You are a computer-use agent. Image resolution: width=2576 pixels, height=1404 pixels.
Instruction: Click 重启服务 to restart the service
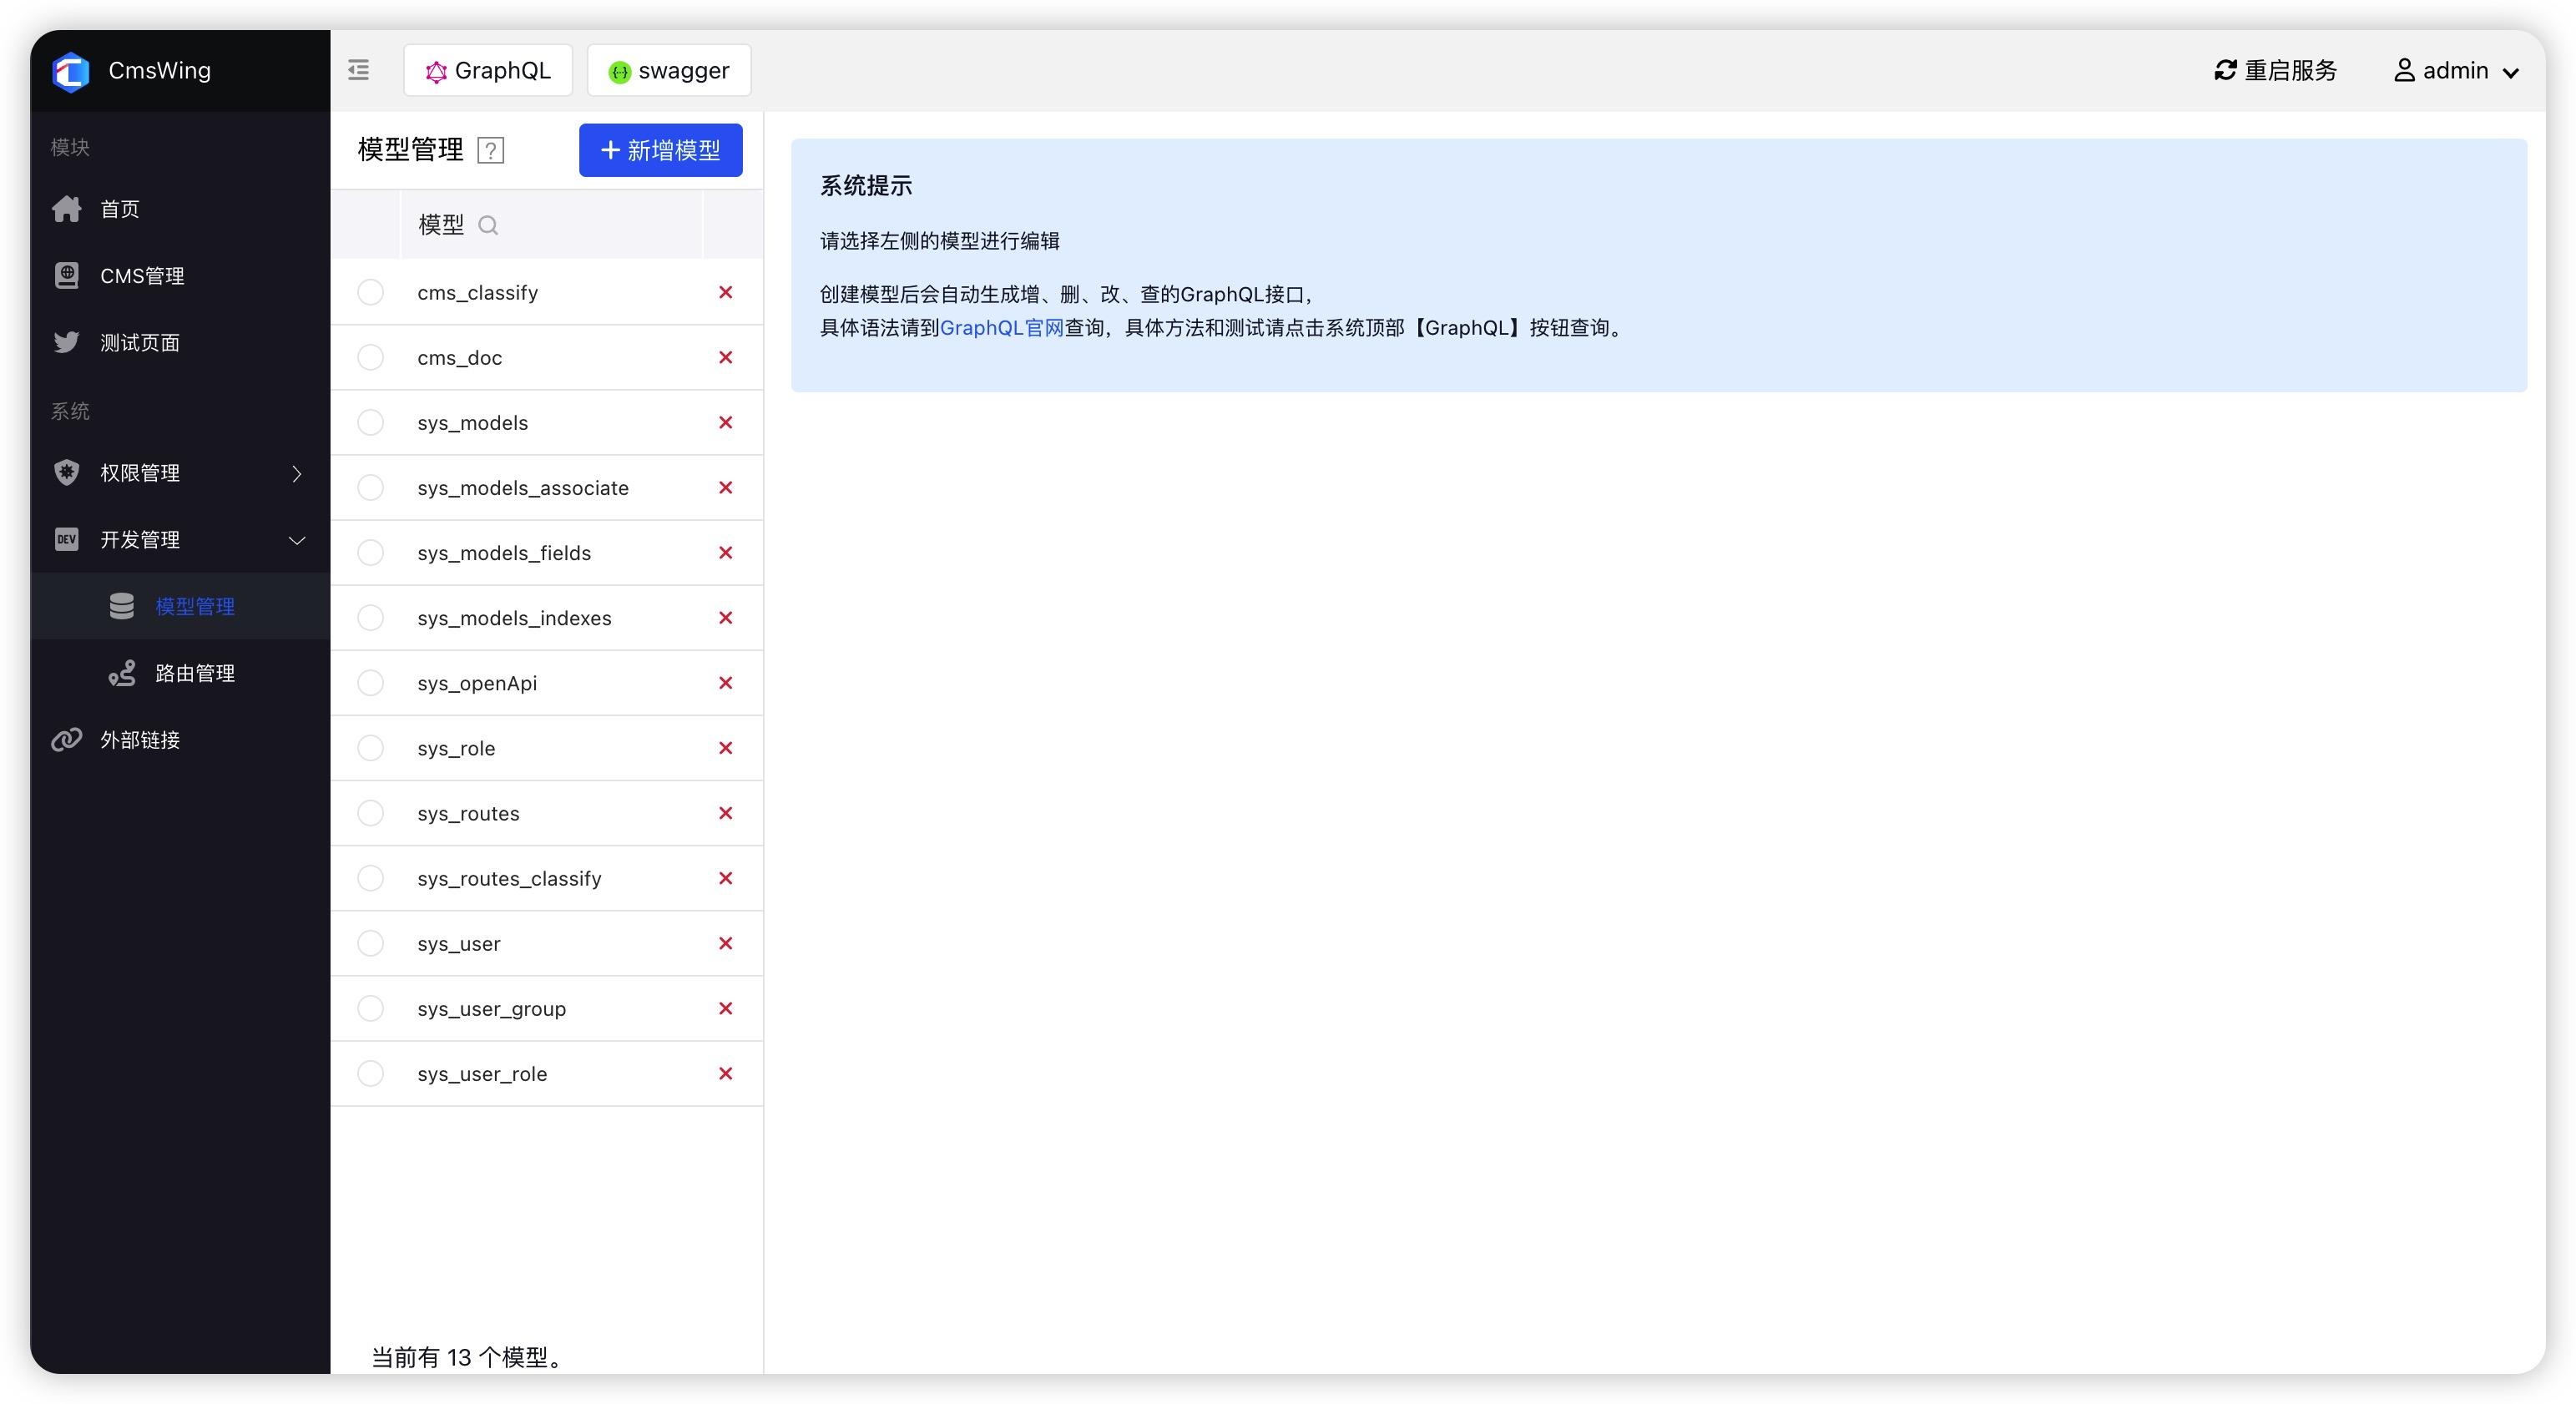click(x=2275, y=70)
